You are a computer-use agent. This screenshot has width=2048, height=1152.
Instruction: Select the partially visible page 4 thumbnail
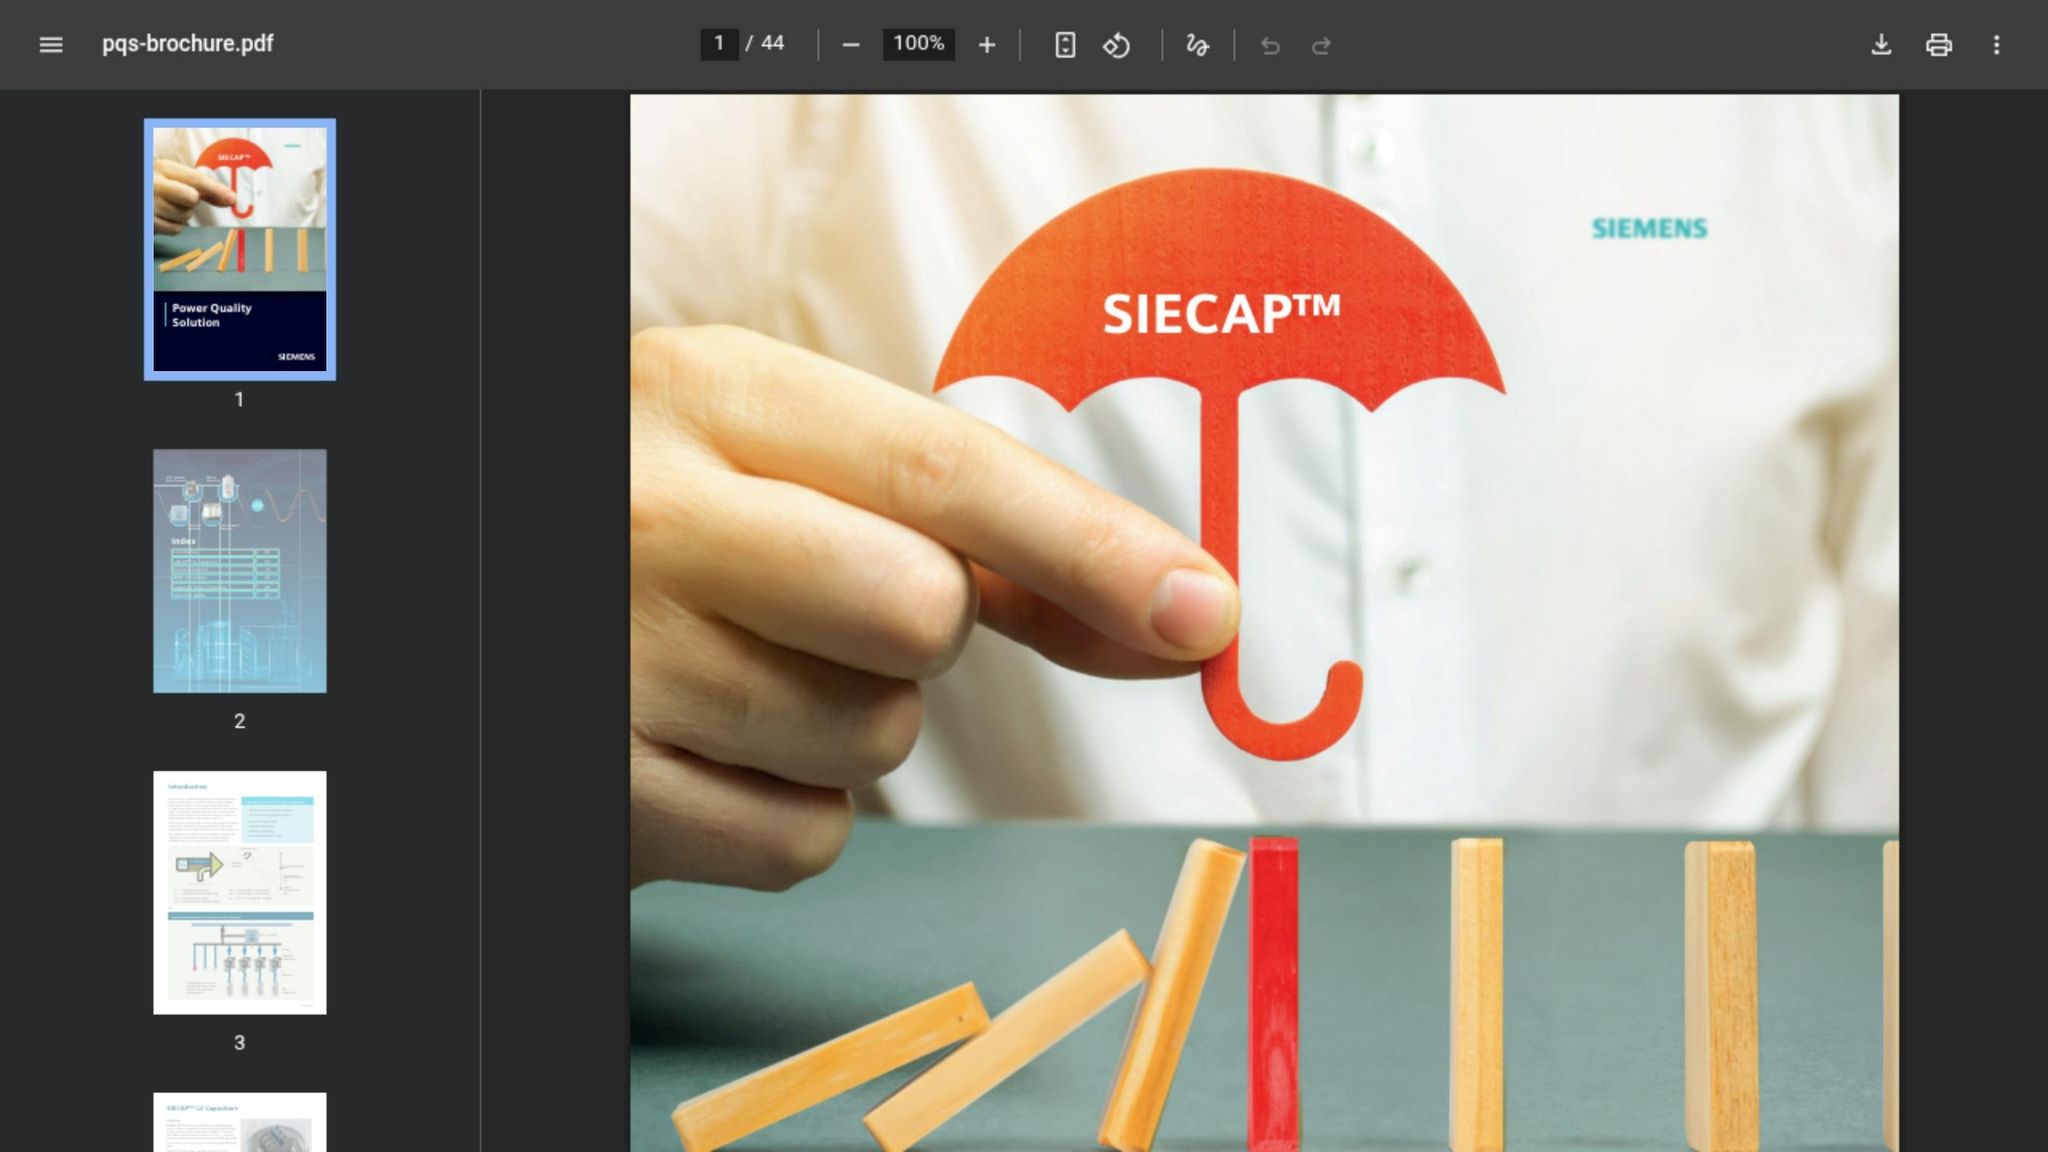[240, 1122]
